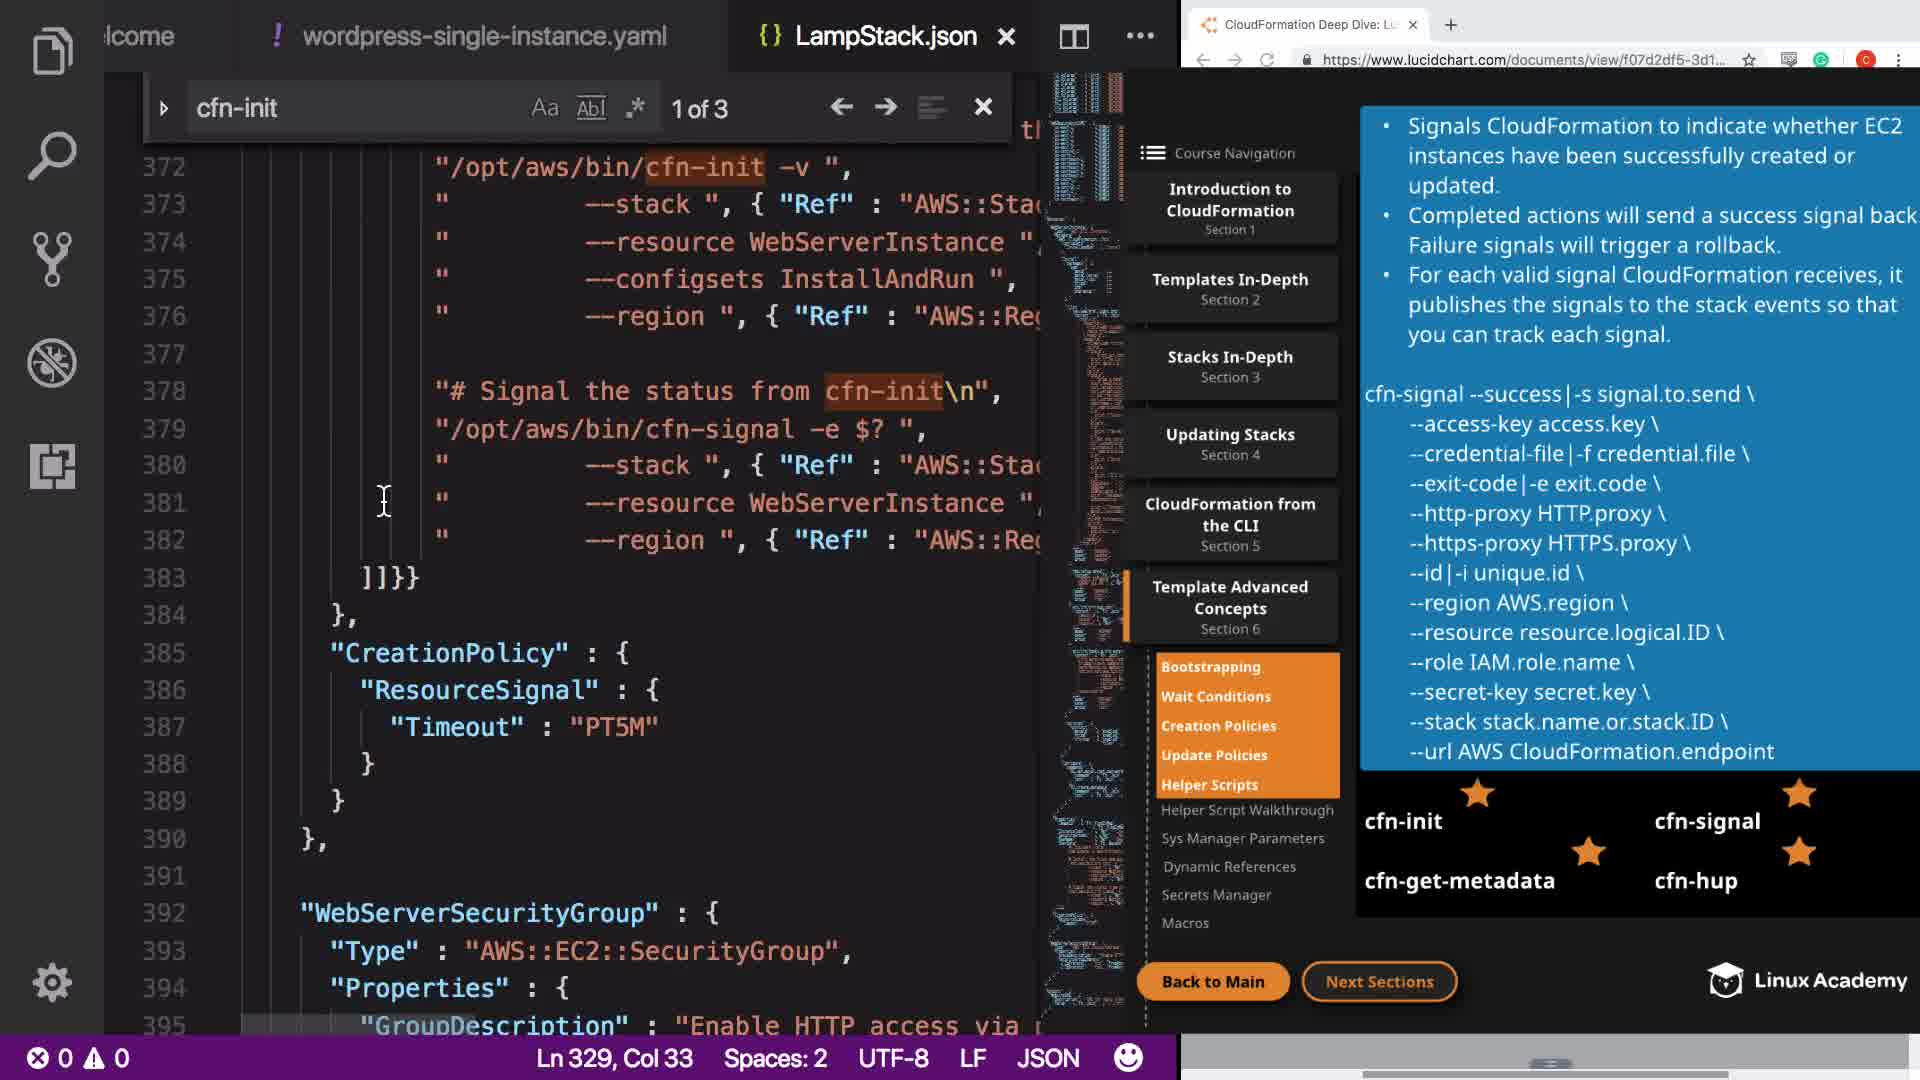Open the Debug sidebar icon

pyautogui.click(x=52, y=363)
